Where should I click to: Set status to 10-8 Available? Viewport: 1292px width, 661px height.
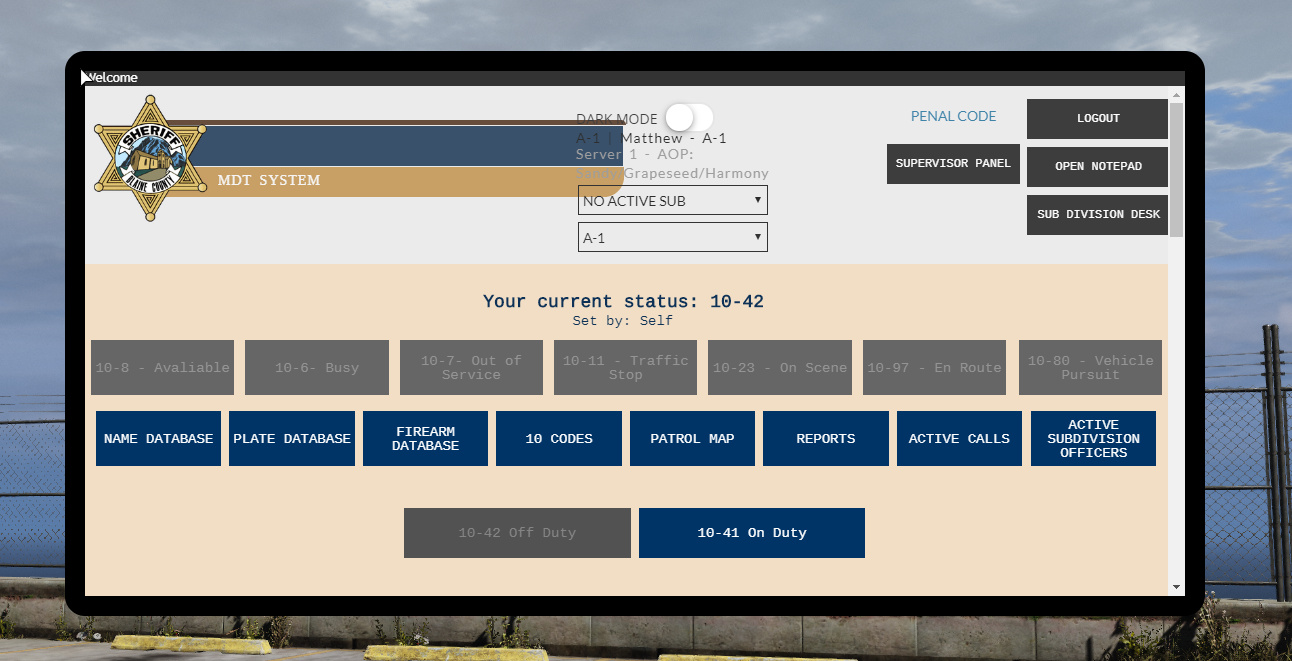(162, 367)
